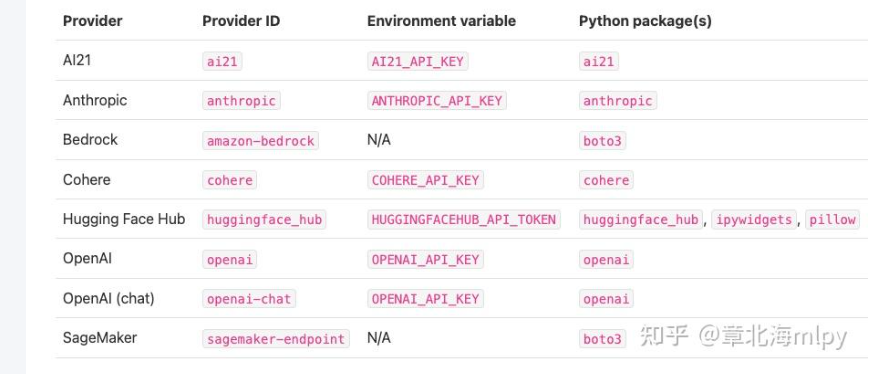Image resolution: width=875 pixels, height=374 pixels.
Task: Select the "ai21" code in Provider ID column
Action: [222, 61]
